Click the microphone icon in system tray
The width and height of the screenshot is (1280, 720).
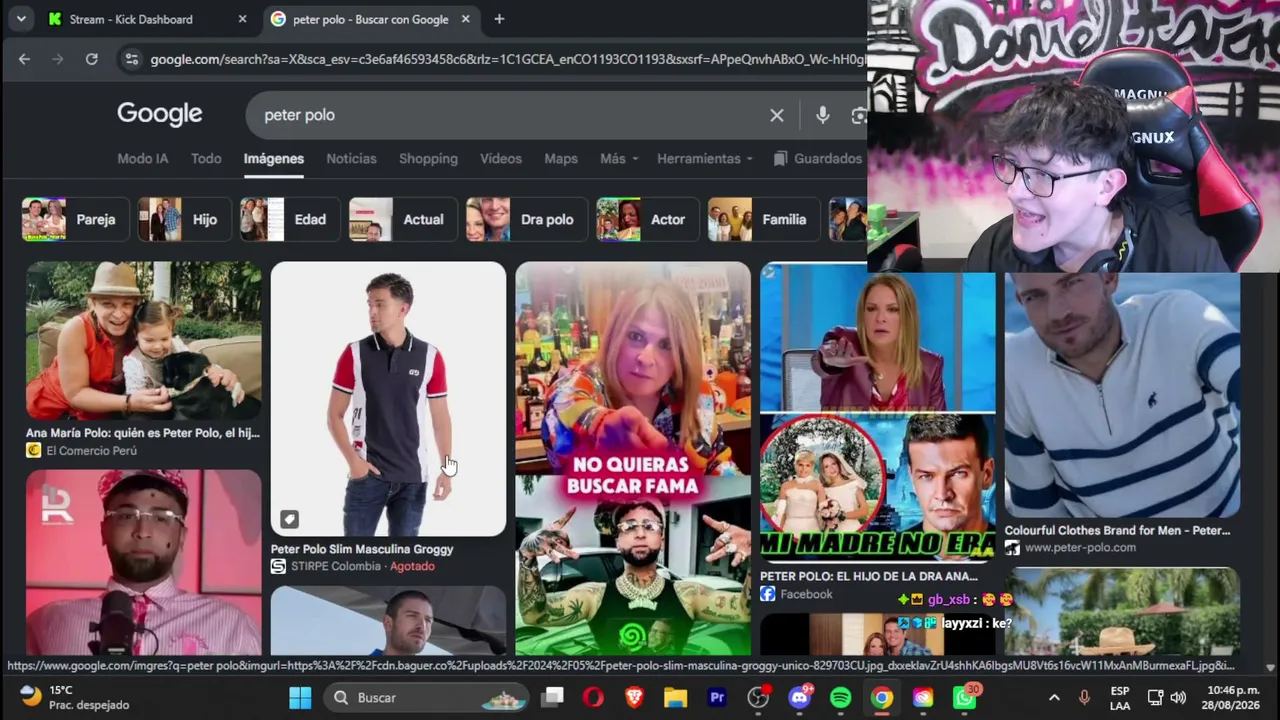coord(1084,697)
